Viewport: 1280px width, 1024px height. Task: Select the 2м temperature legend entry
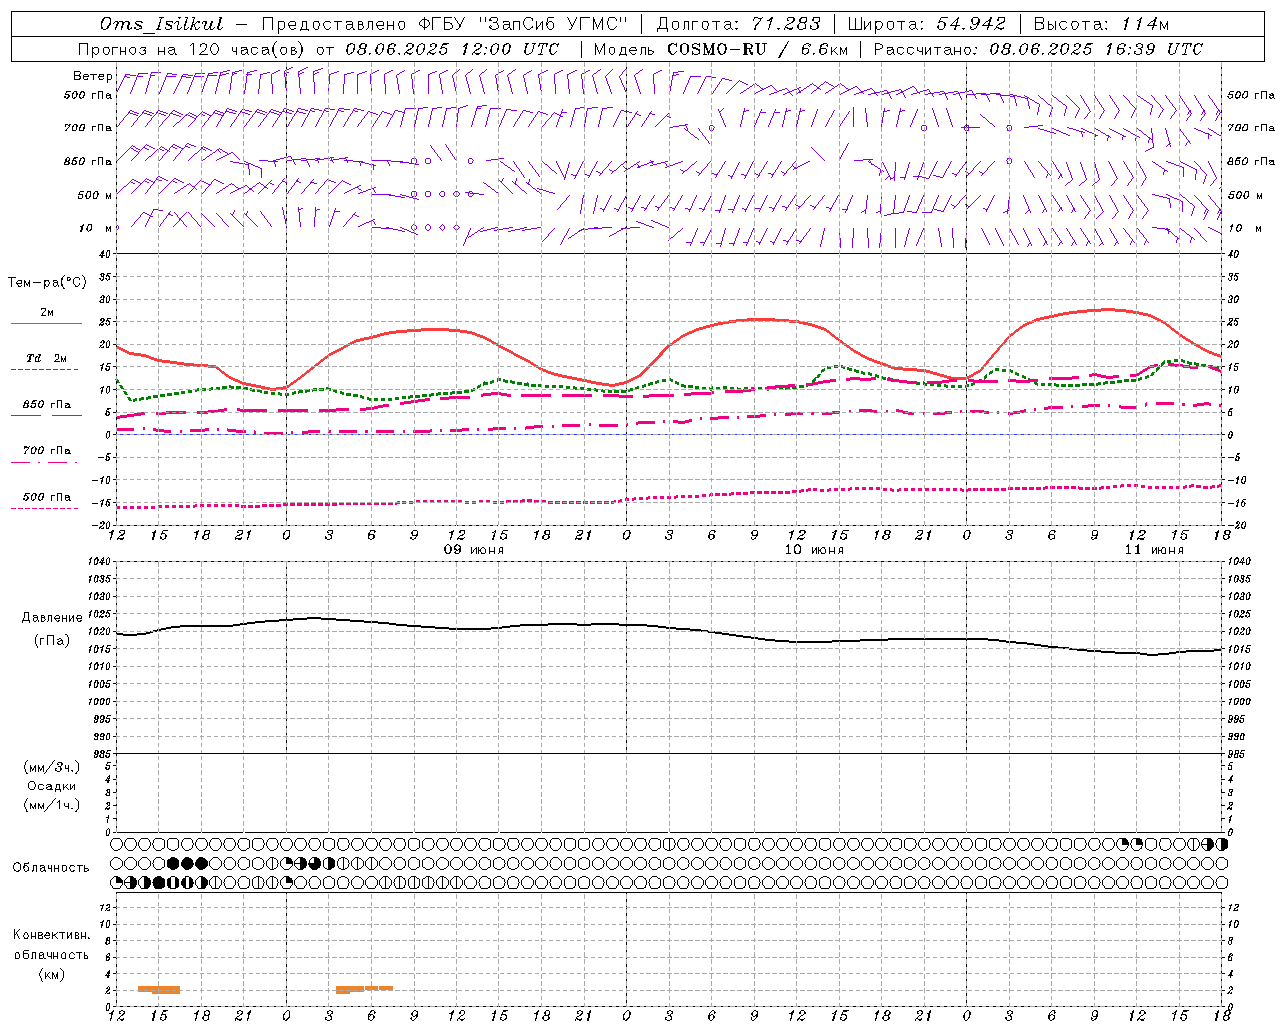pos(46,313)
